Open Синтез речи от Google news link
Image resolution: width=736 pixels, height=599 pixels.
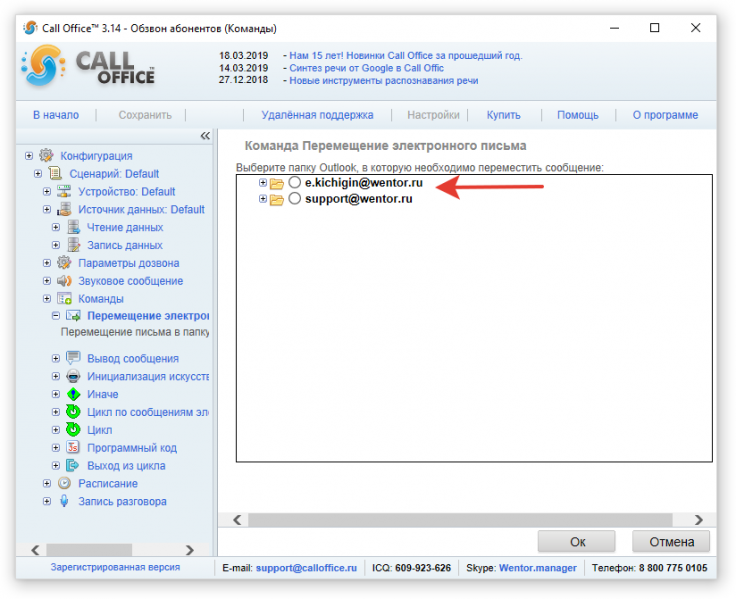(366, 68)
